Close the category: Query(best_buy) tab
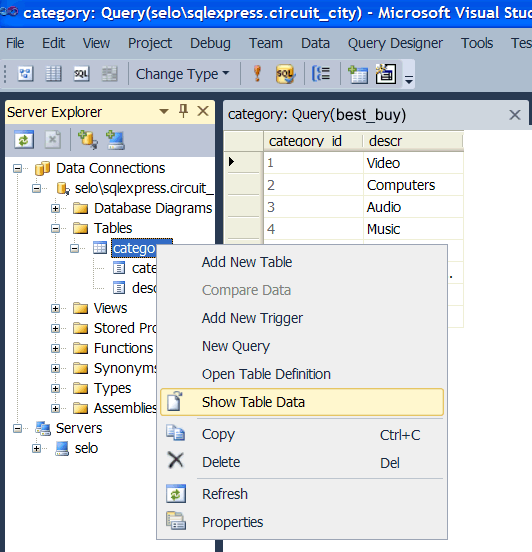Image resolution: width=532 pixels, height=552 pixels. pos(515,115)
